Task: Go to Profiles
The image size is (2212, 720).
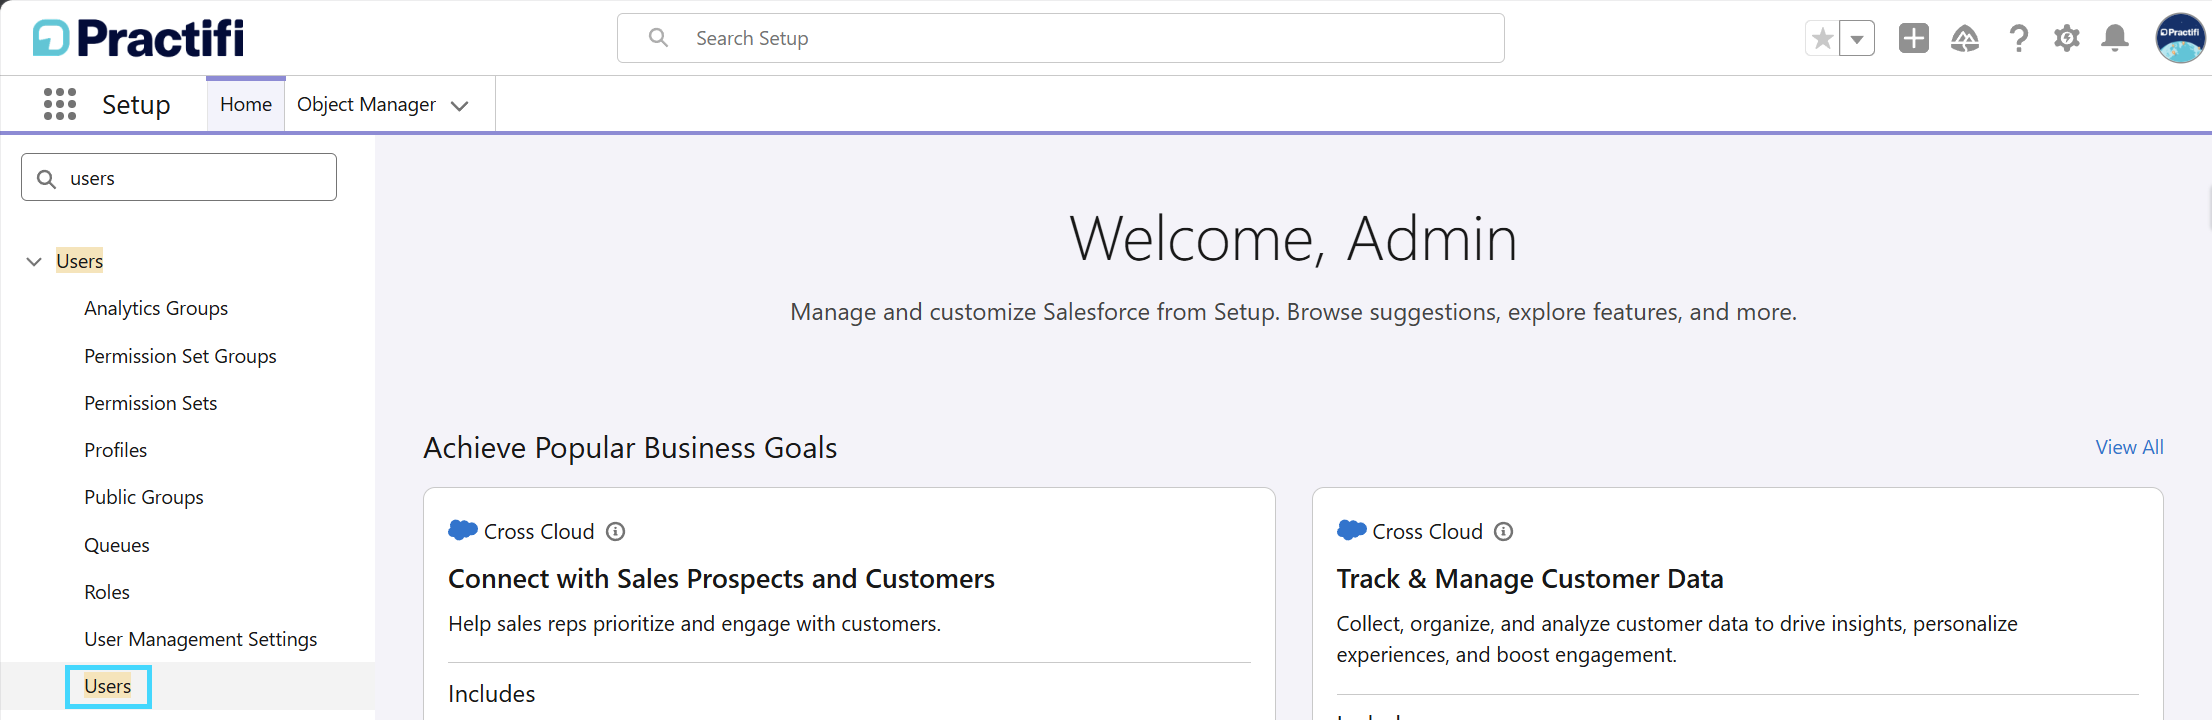Action: (x=116, y=450)
